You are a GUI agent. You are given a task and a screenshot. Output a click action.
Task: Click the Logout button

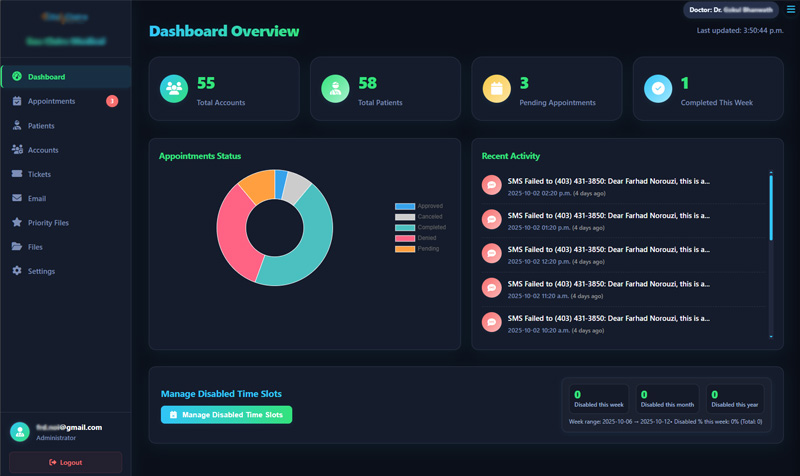coord(65,462)
